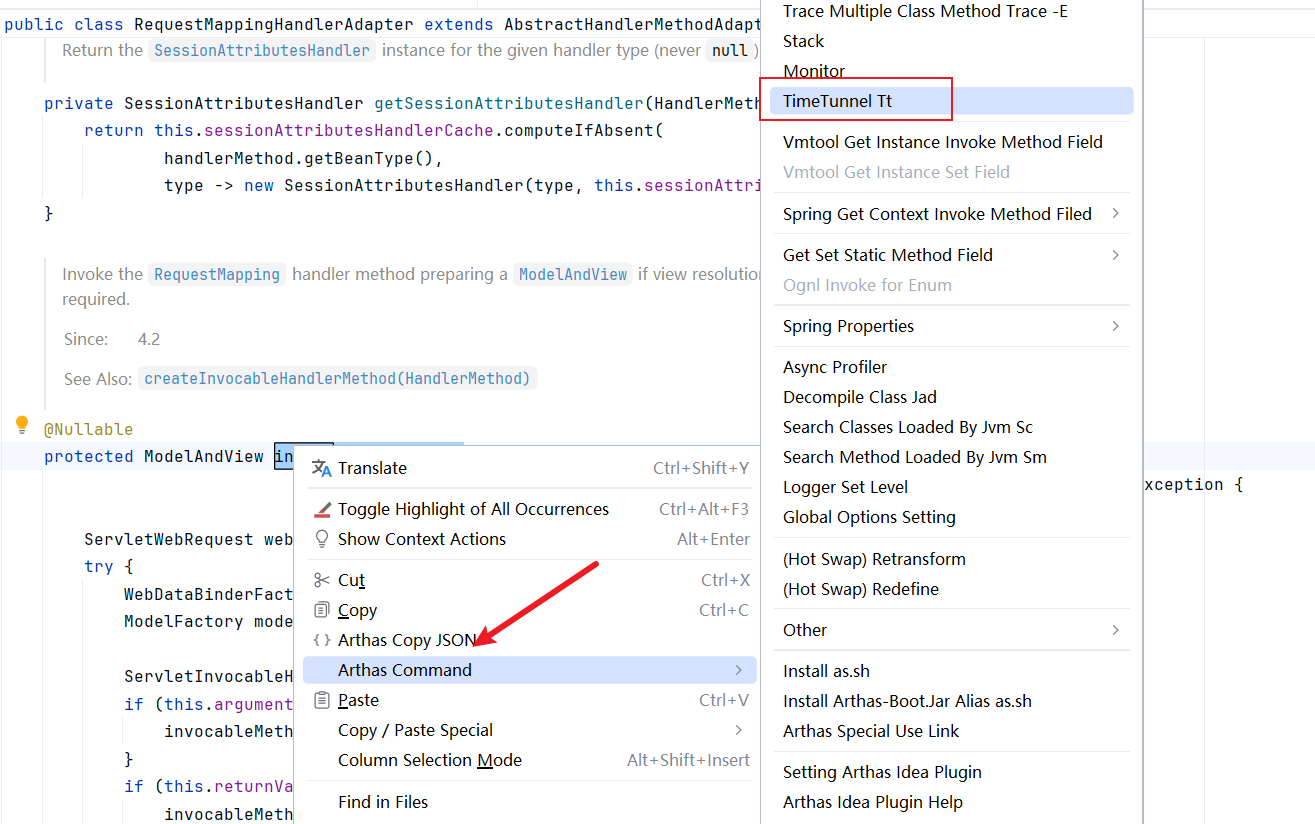This screenshot has height=824, width=1315.
Task: Click the scissors Cut icon
Action: pos(321,580)
